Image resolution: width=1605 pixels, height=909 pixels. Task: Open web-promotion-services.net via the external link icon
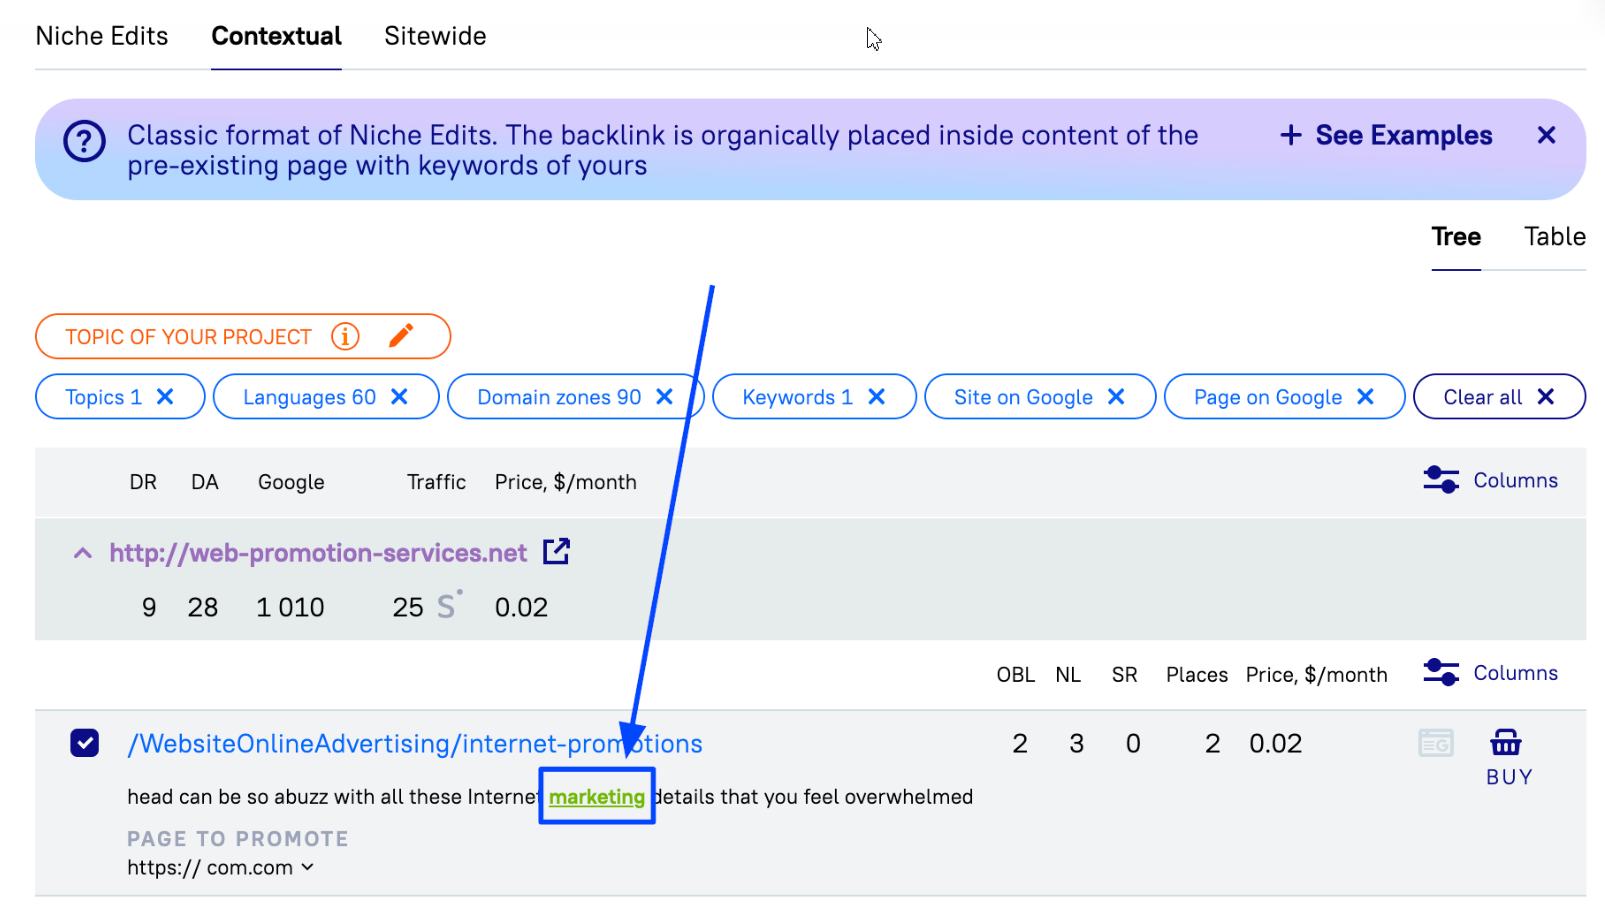point(556,552)
